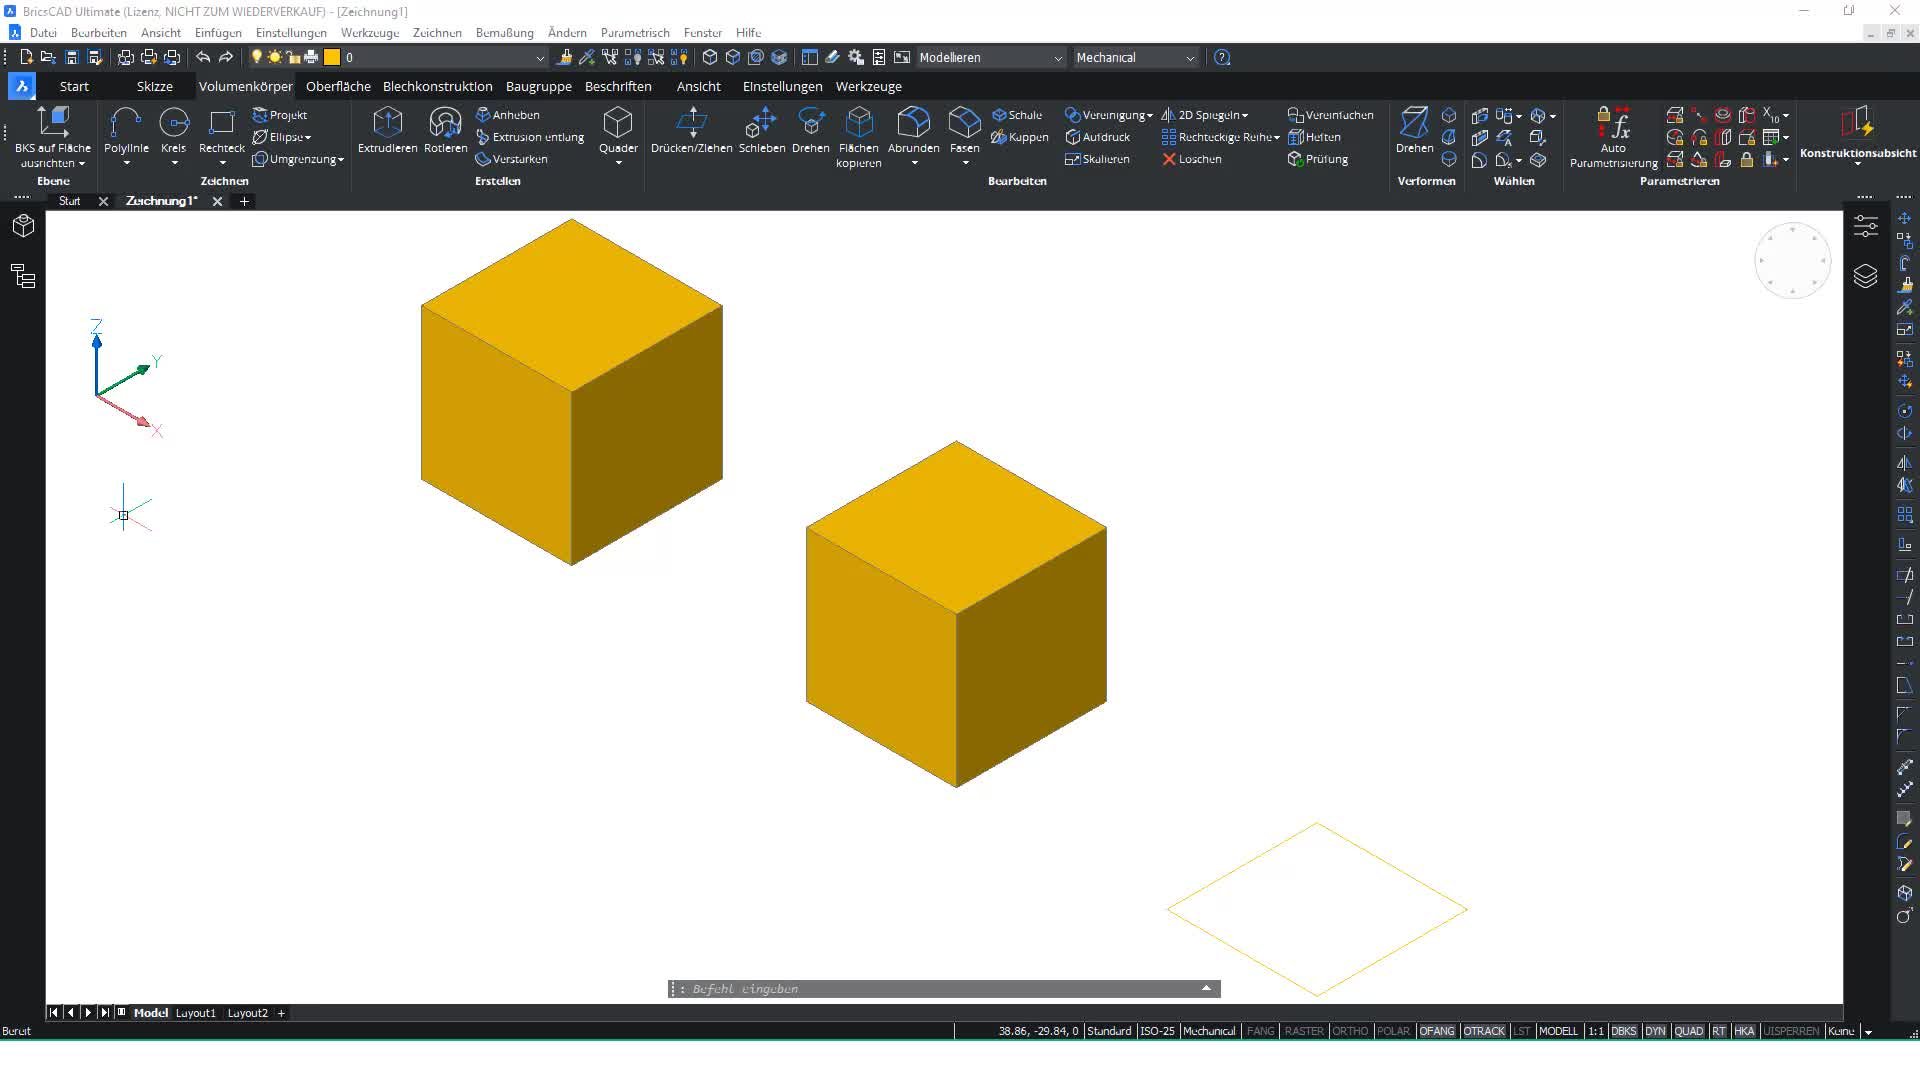Expand the Vereinigung dropdown

1150,115
